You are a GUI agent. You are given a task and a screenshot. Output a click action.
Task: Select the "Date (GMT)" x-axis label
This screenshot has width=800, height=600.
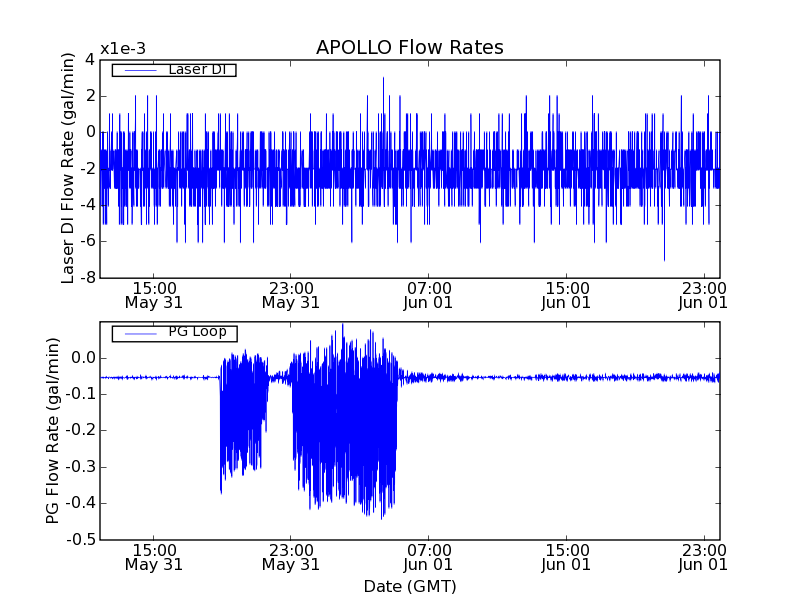point(409,586)
